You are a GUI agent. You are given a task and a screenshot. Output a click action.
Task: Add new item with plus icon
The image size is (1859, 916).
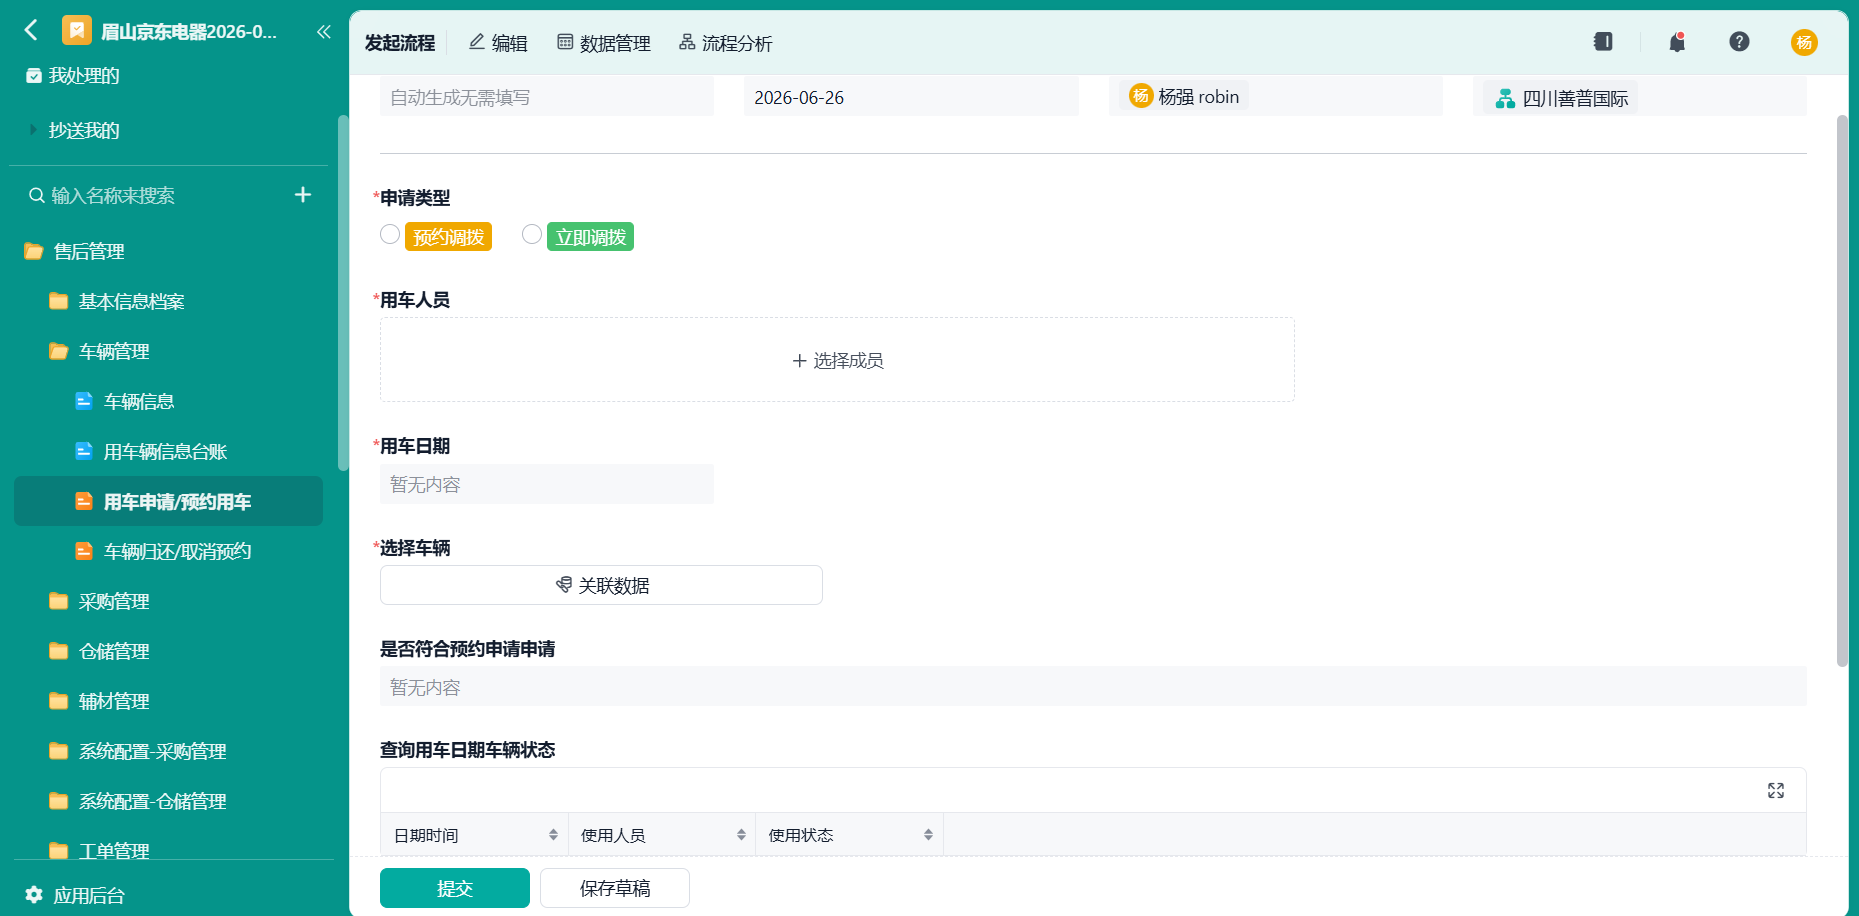tap(303, 195)
